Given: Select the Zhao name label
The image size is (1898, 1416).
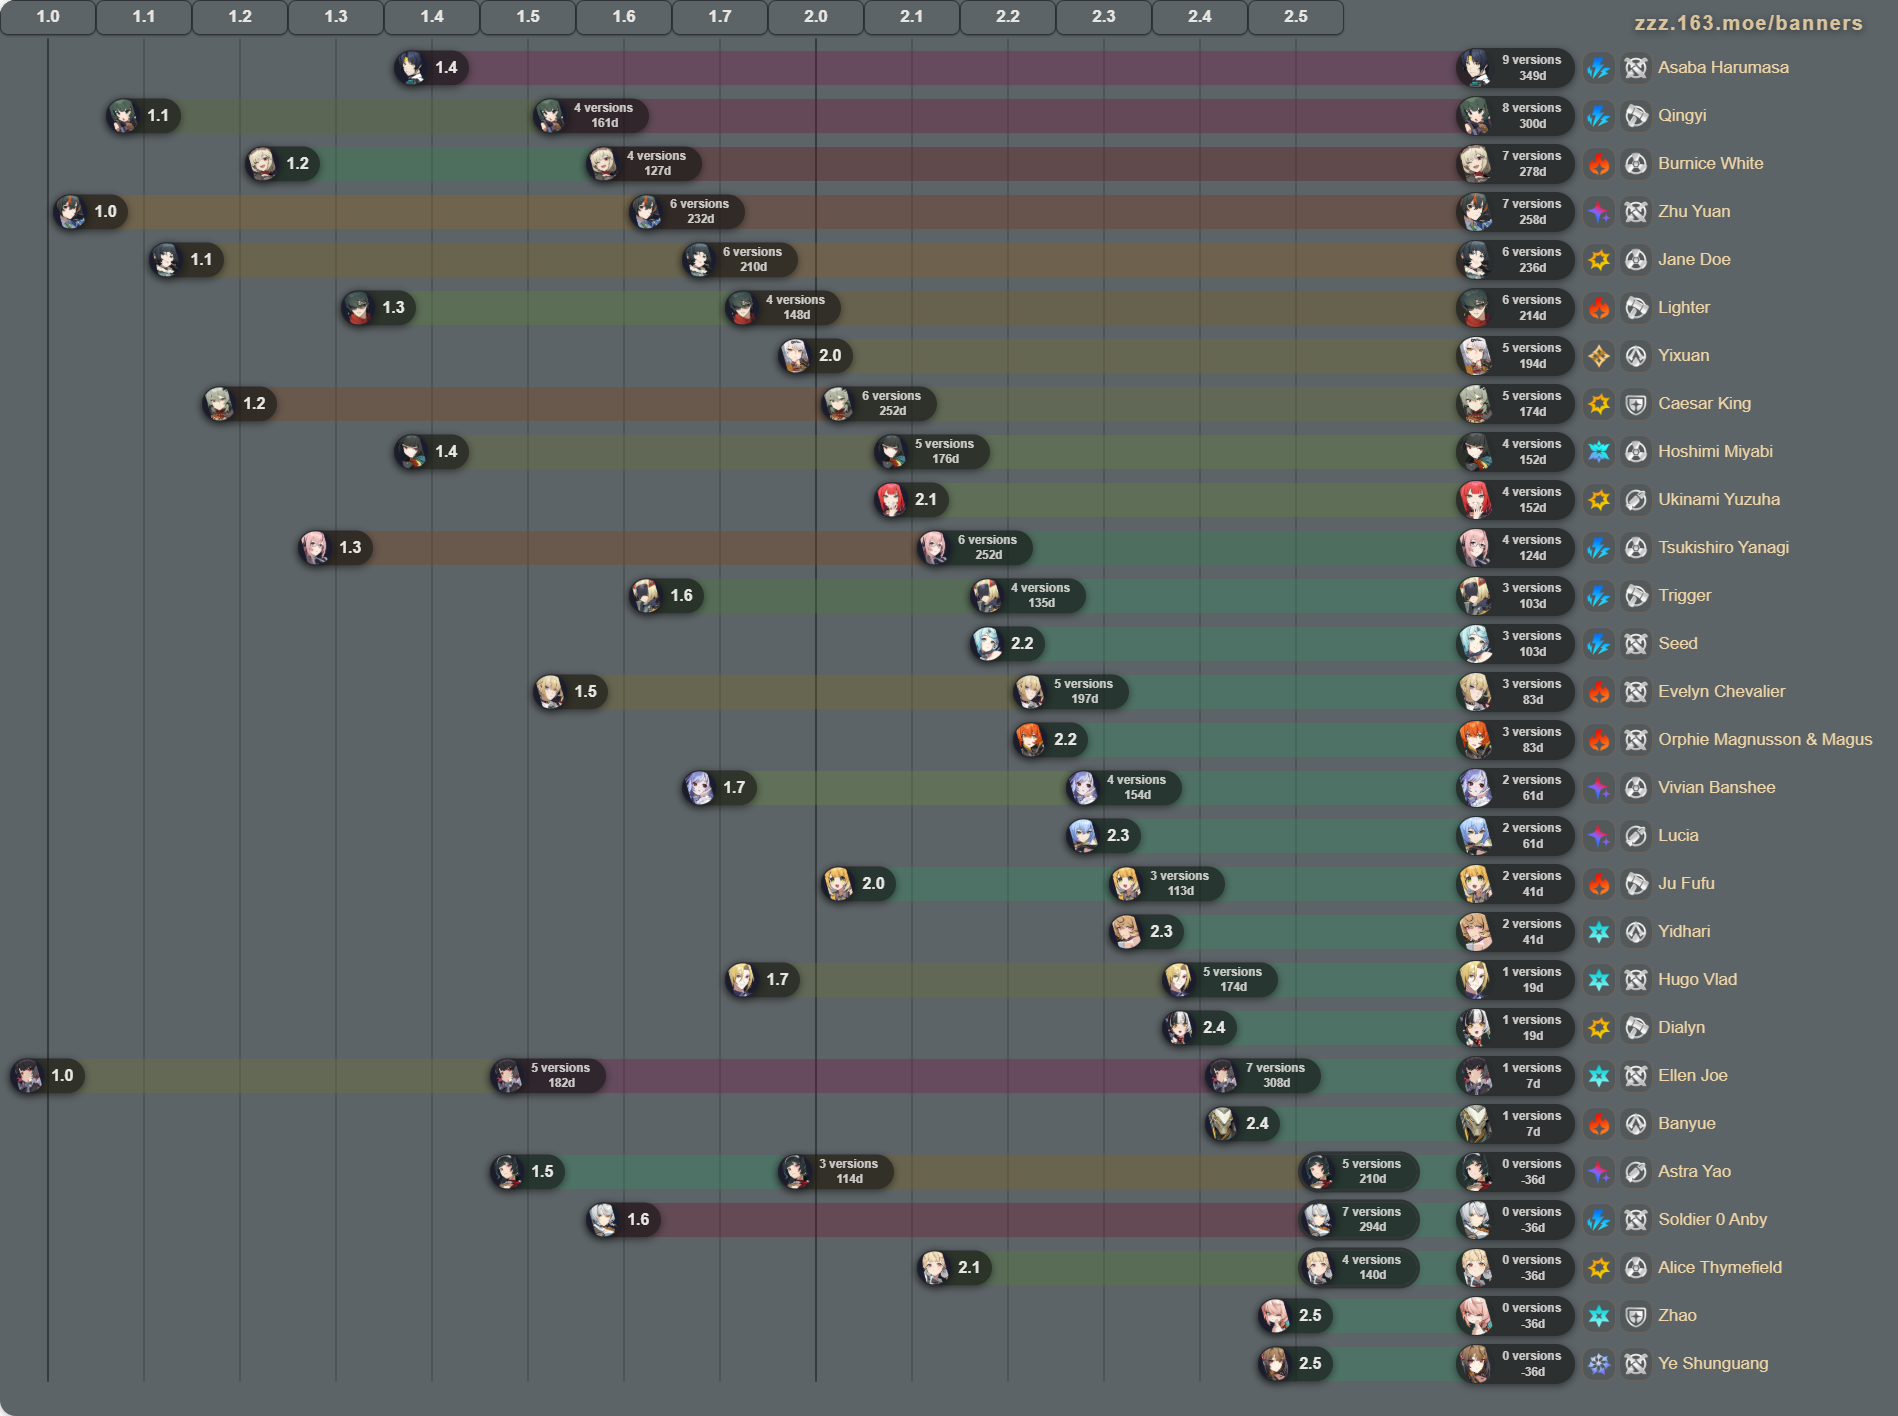Looking at the screenshot, I should pos(1677,1316).
